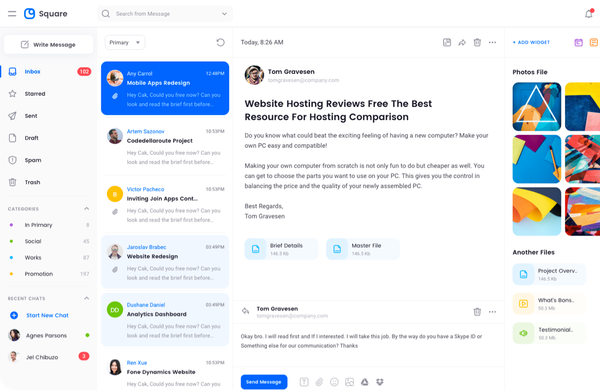Click Add Widget link
Screen dimensions: 600x390
(x=531, y=42)
